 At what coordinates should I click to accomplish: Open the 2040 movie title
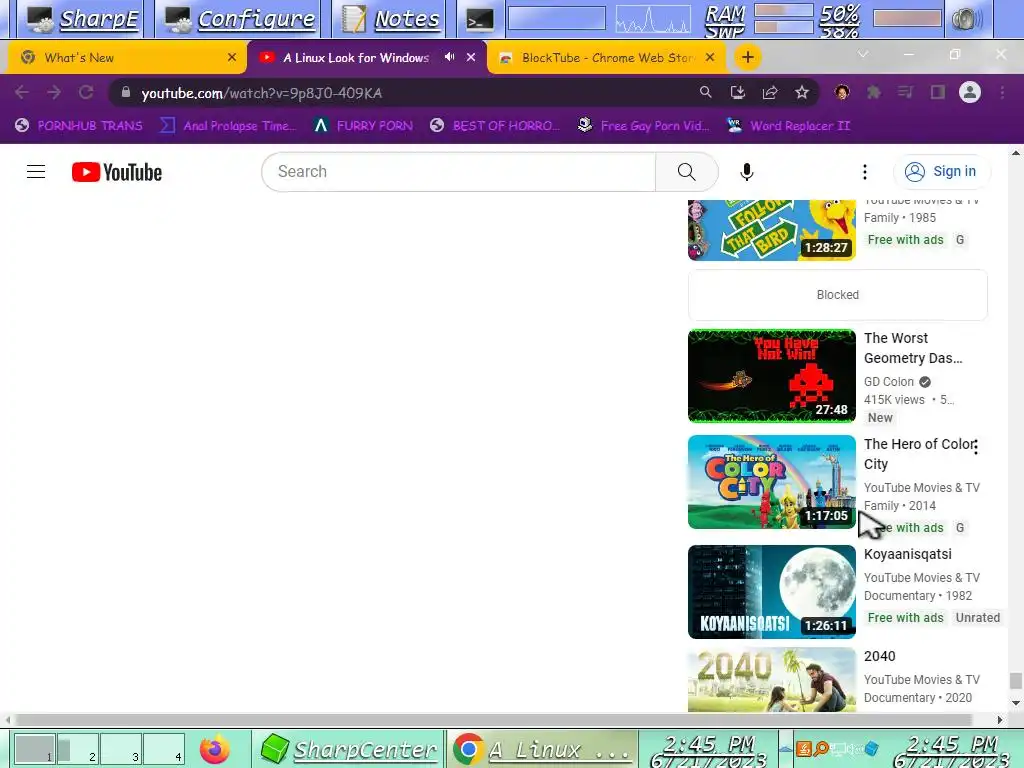(x=880, y=656)
